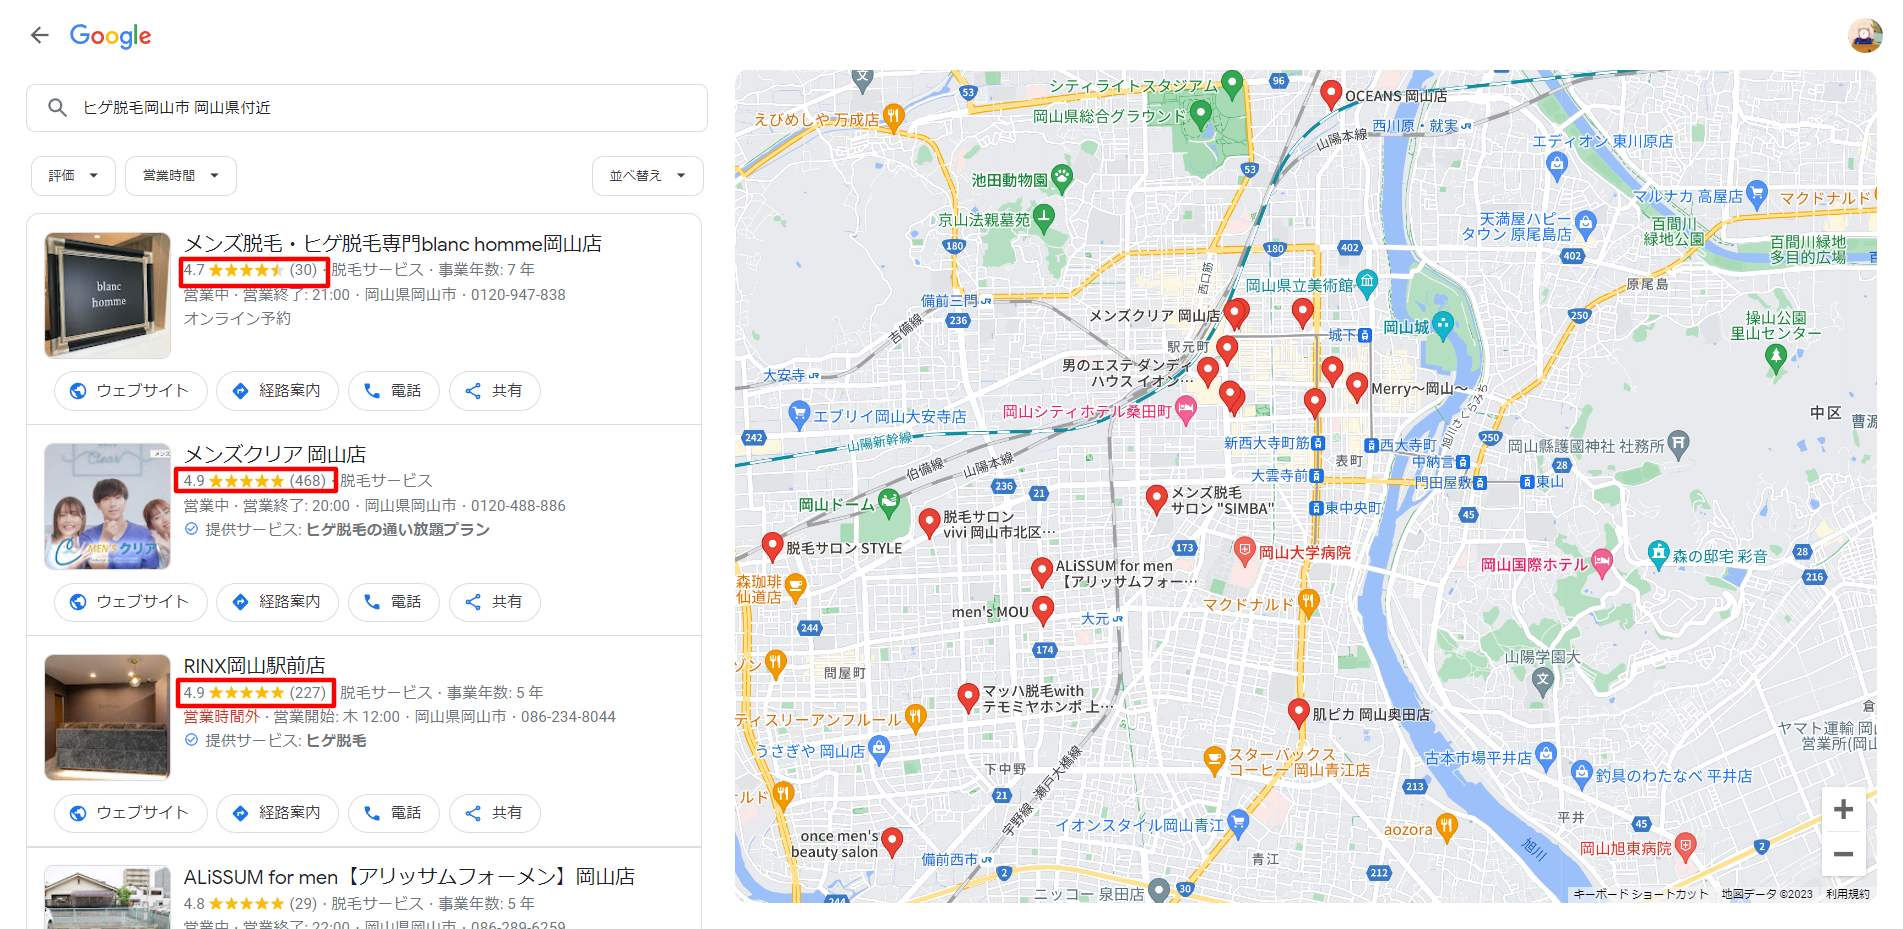Select the メンズ脱毛サロン SIMBA map pin
The width and height of the screenshot is (1903, 929).
(1157, 499)
